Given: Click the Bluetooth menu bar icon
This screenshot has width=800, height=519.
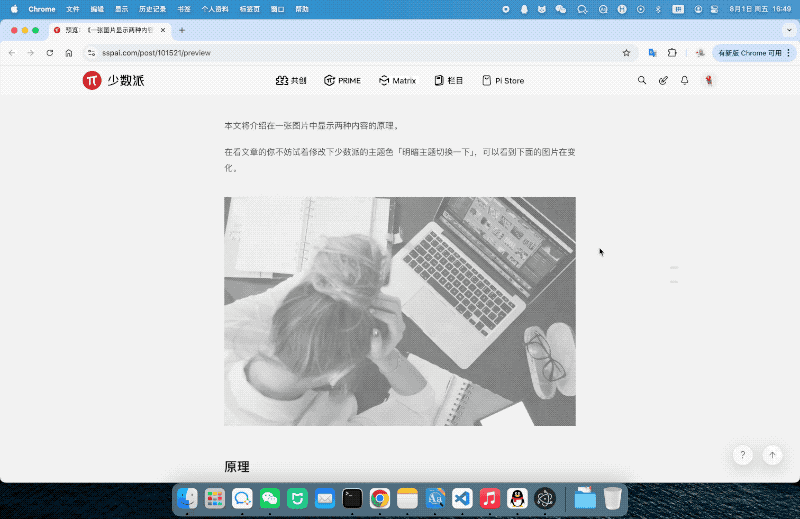Looking at the screenshot, I should tap(658, 9).
